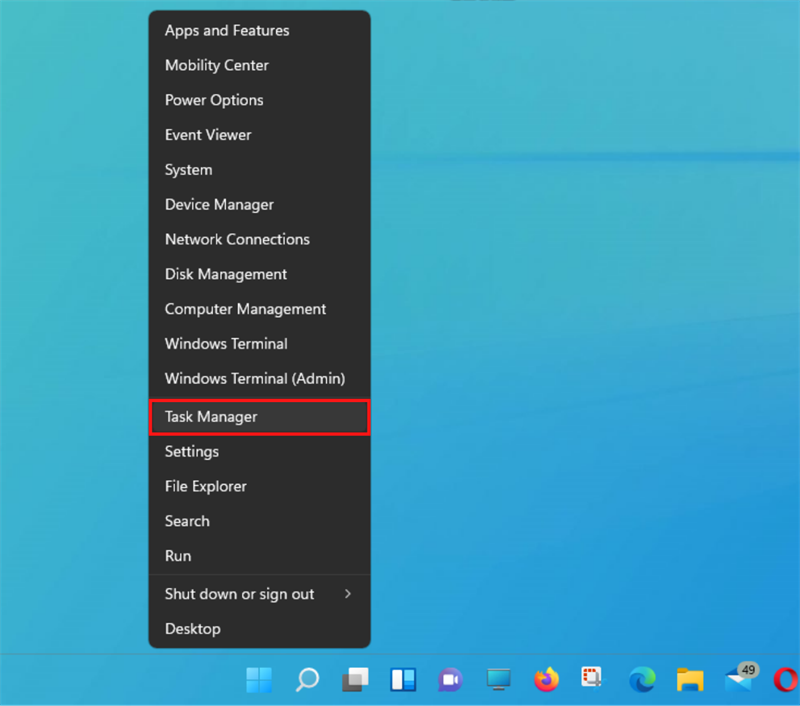
Task: Select Computer Management entry
Action: [x=259, y=309]
